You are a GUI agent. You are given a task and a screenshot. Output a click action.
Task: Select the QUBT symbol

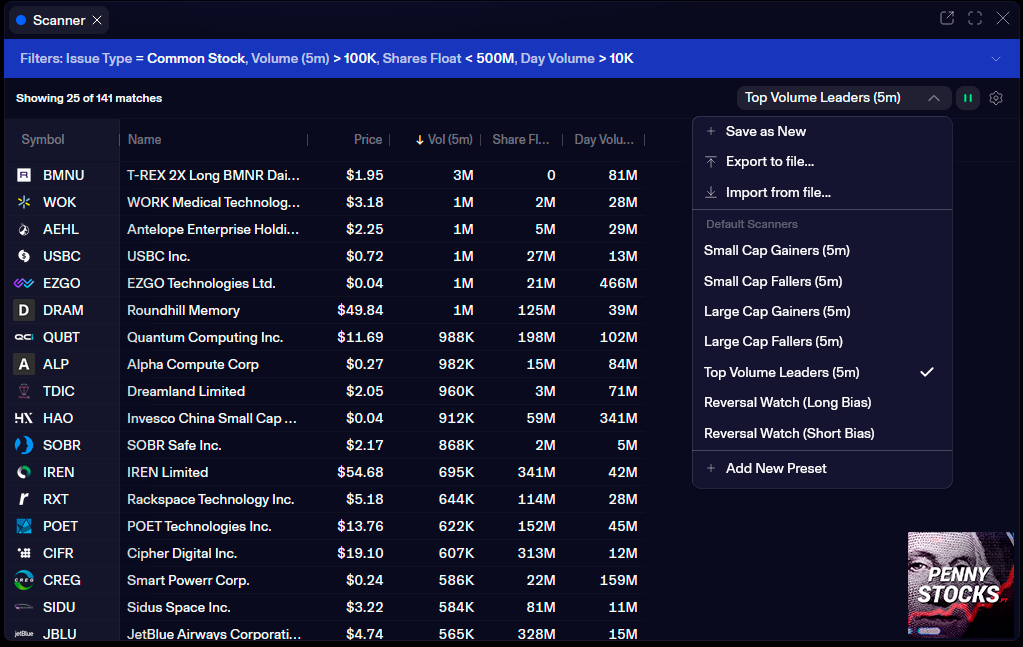click(61, 337)
